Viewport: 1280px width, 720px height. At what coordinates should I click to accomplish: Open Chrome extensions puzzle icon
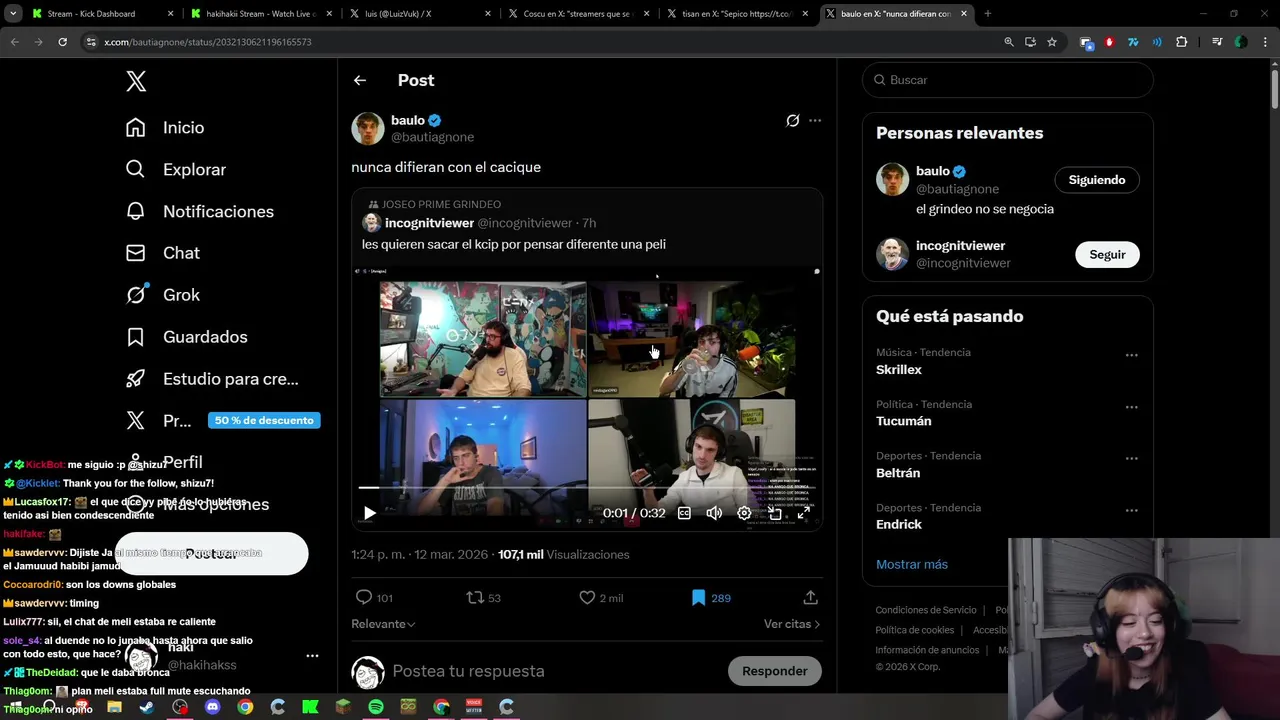click(x=1181, y=42)
